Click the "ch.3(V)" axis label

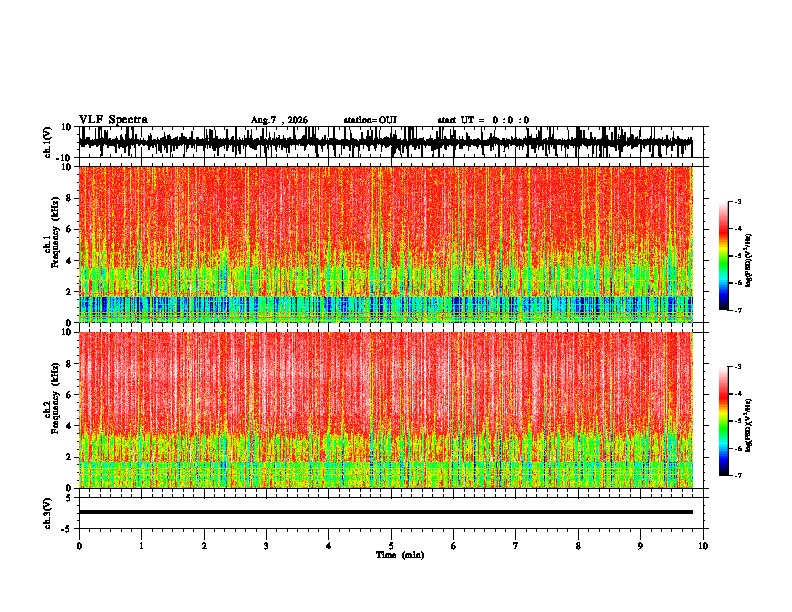[x=48, y=513]
